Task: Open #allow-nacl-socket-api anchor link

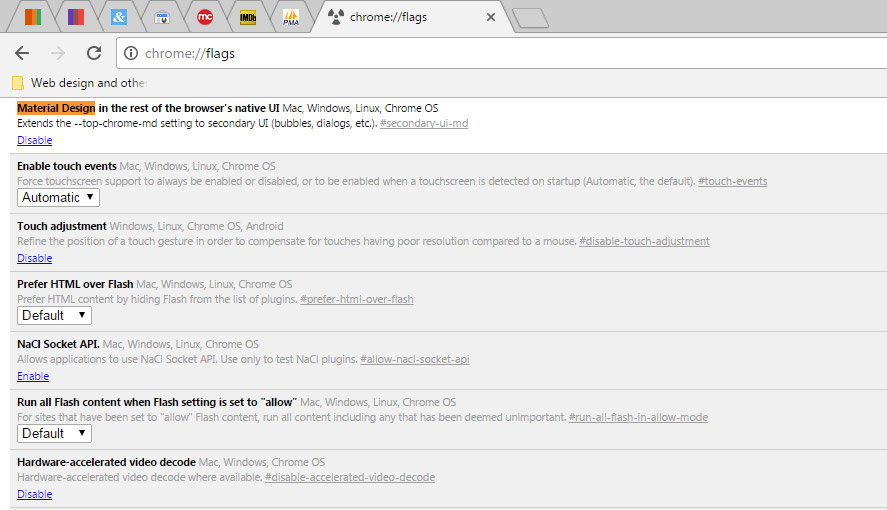Action: (x=415, y=359)
